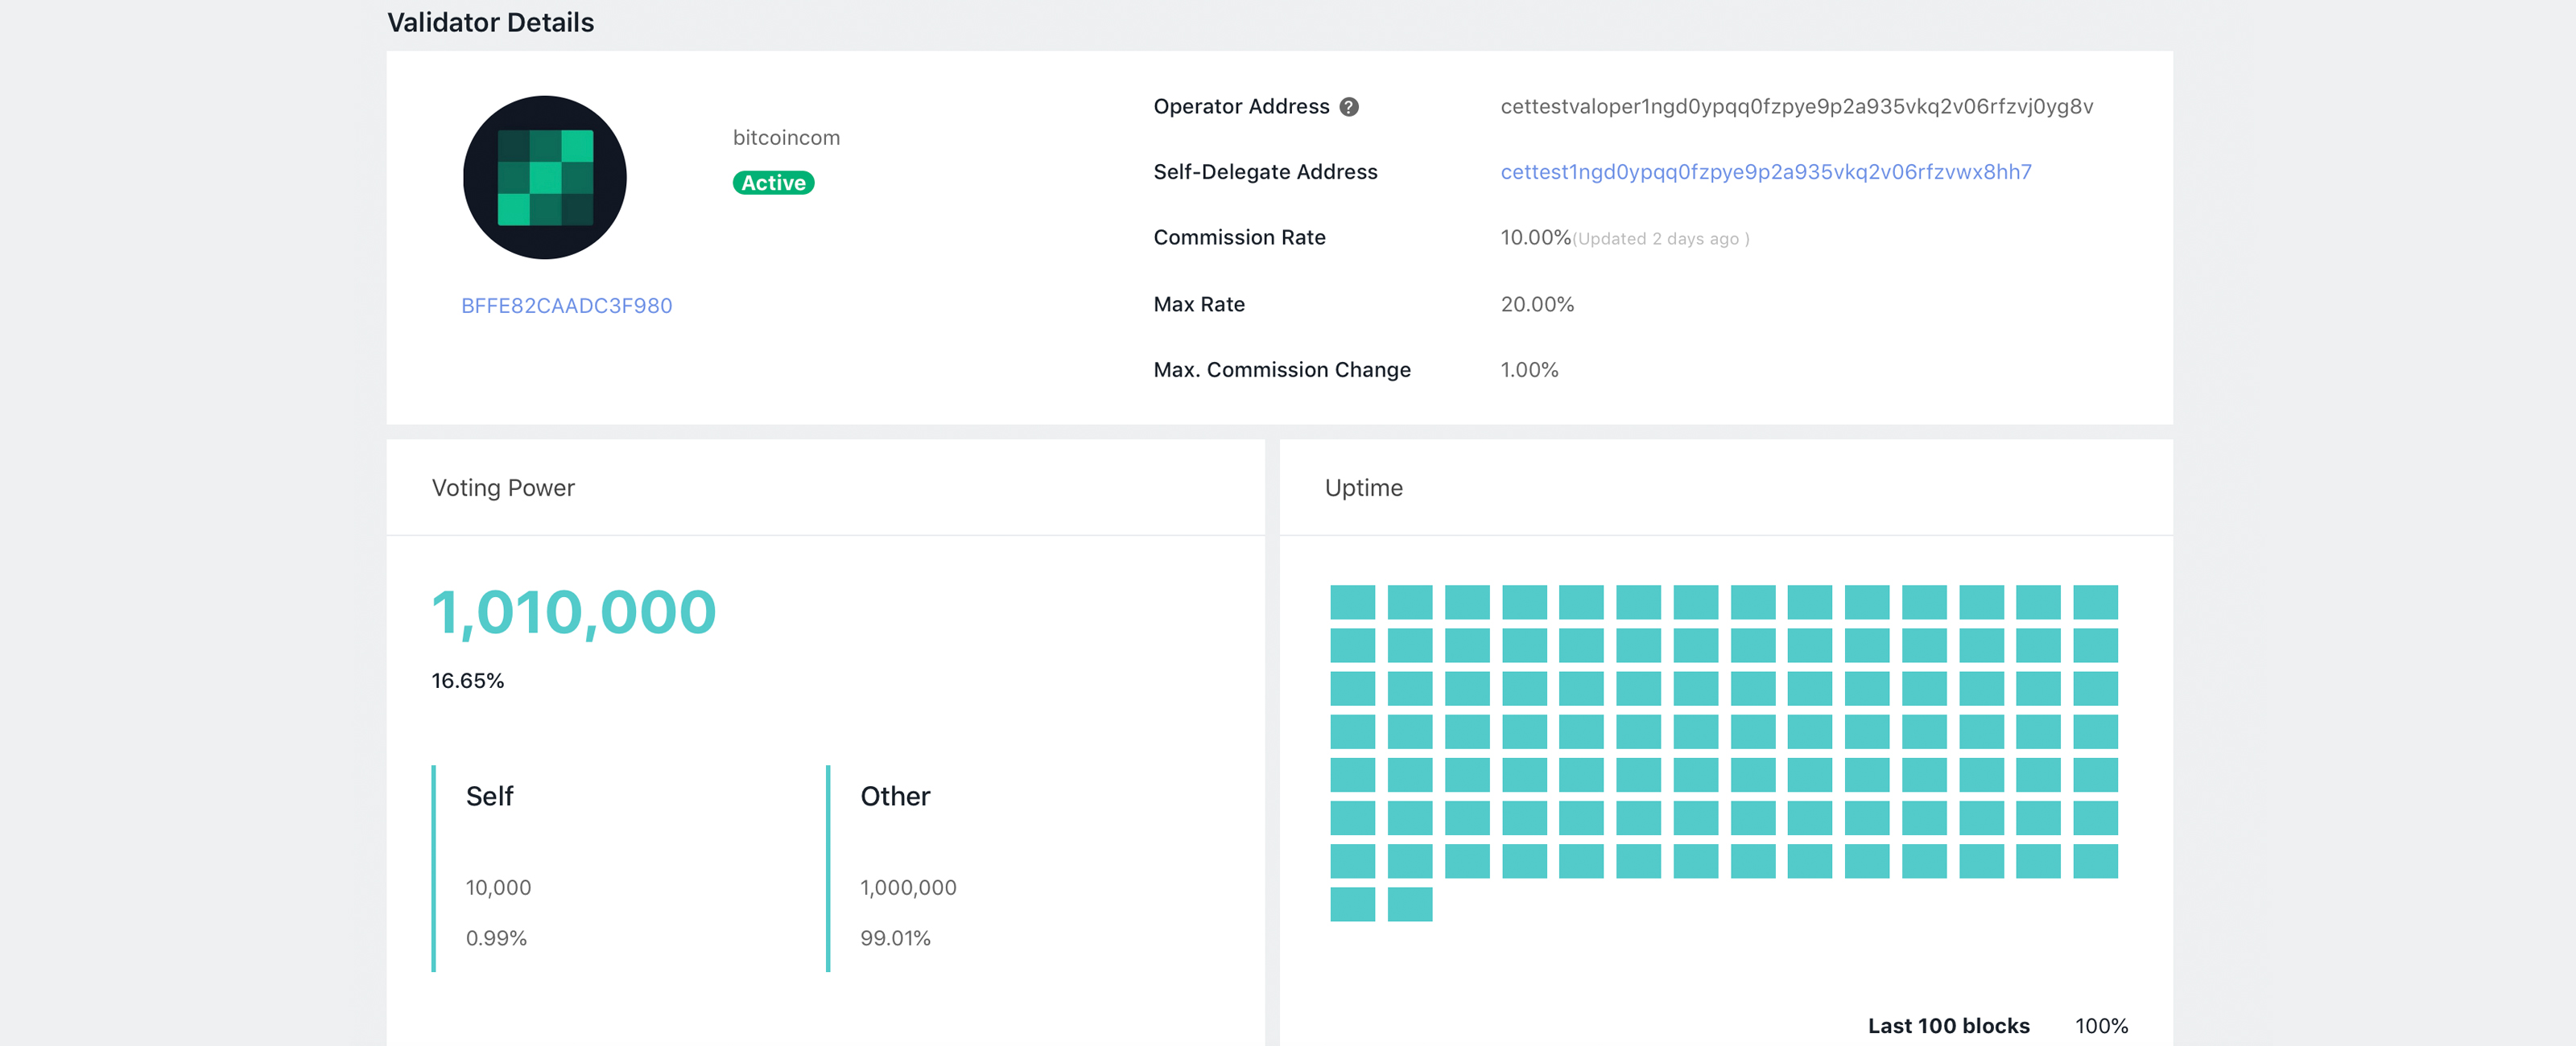Click the Max. Commission Change value 1.00%

1529,370
